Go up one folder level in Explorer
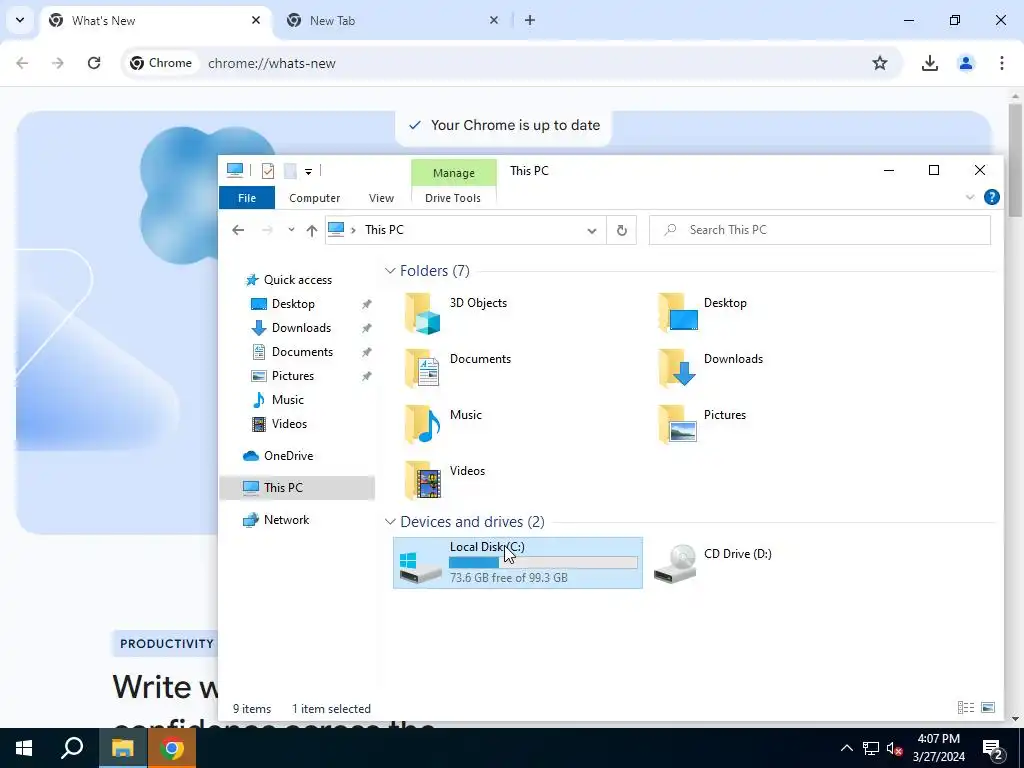This screenshot has width=1024, height=768. pyautogui.click(x=312, y=230)
